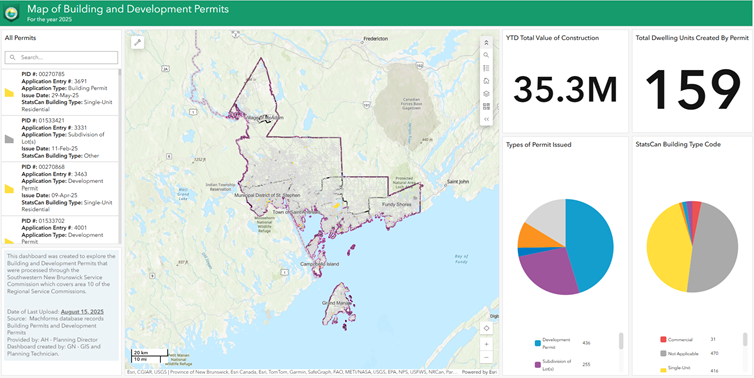Open the map legend list icon
This screenshot has width=754, height=378.
point(486,68)
